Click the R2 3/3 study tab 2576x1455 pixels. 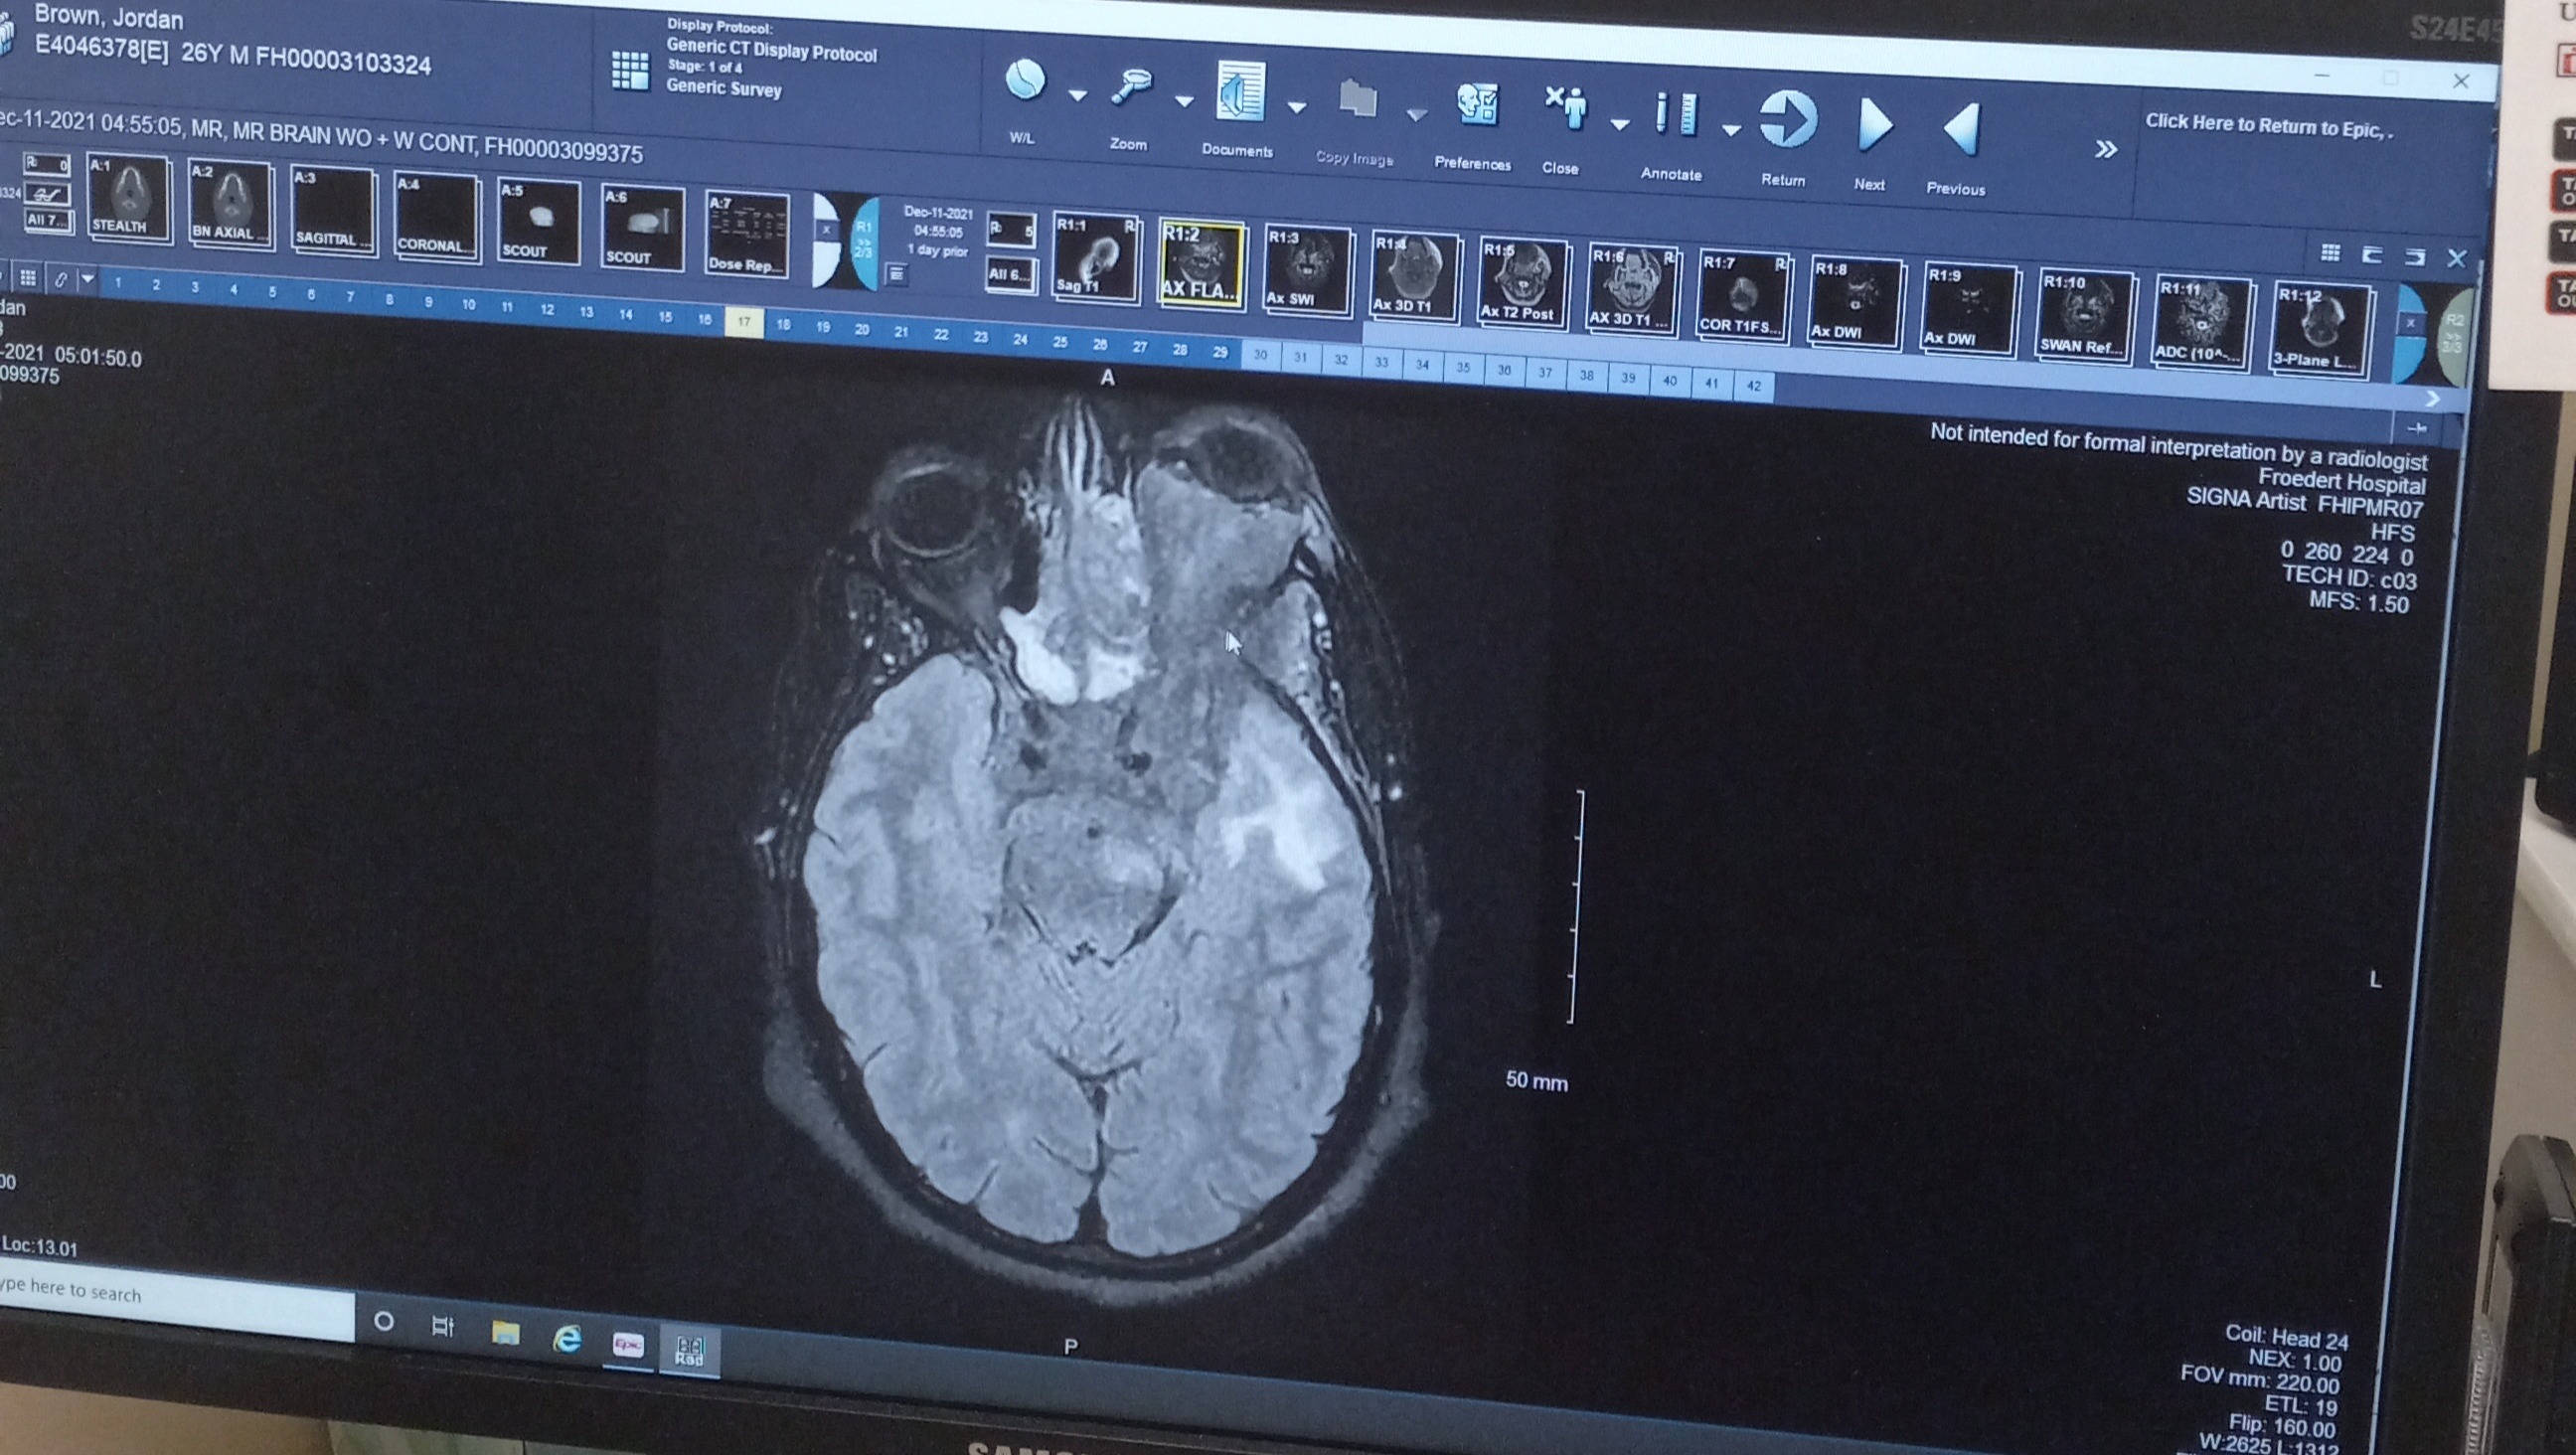click(x=2452, y=335)
